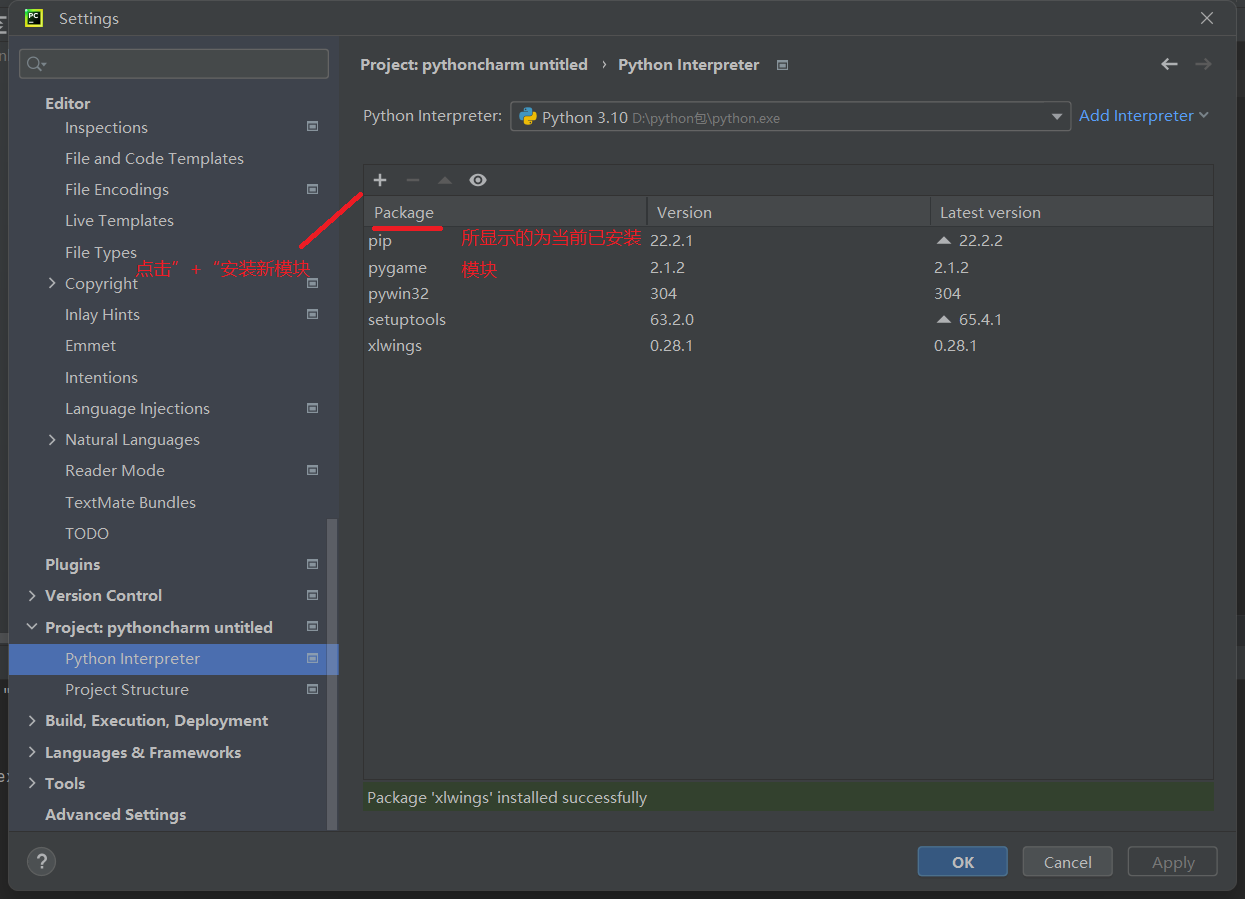Image resolution: width=1245 pixels, height=899 pixels.
Task: Expand the Tools section
Action: [x=32, y=783]
